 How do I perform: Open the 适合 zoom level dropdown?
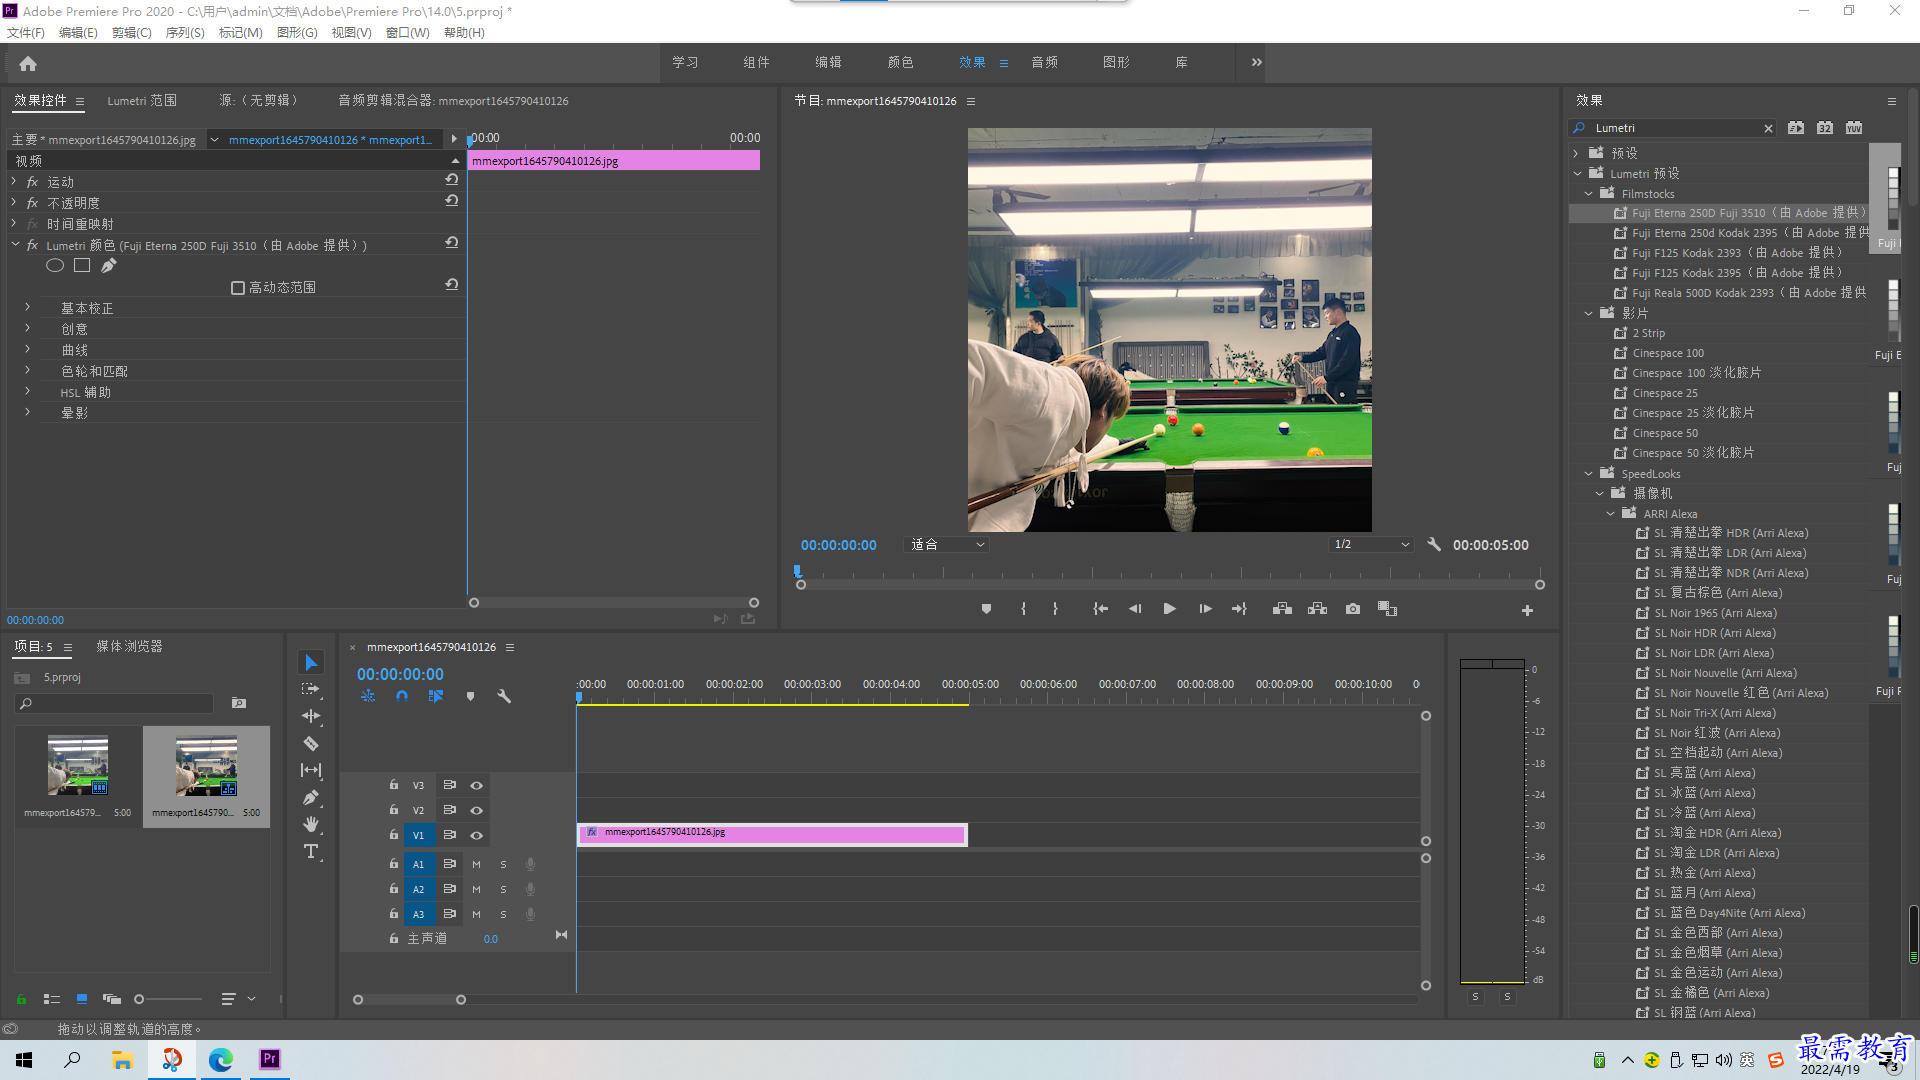pos(947,545)
